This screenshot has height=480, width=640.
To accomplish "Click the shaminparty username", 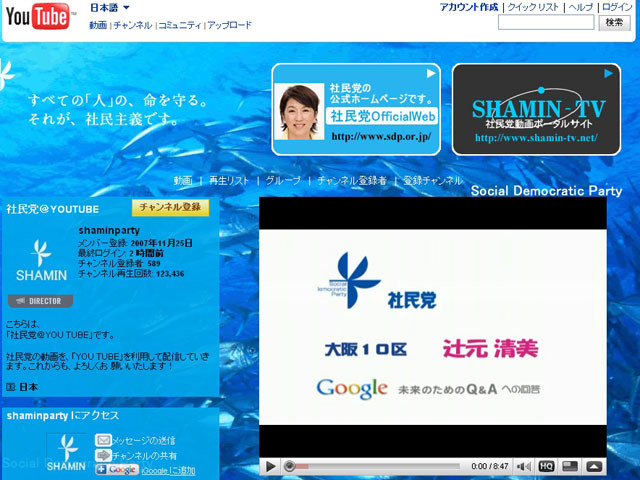I will point(109,230).
